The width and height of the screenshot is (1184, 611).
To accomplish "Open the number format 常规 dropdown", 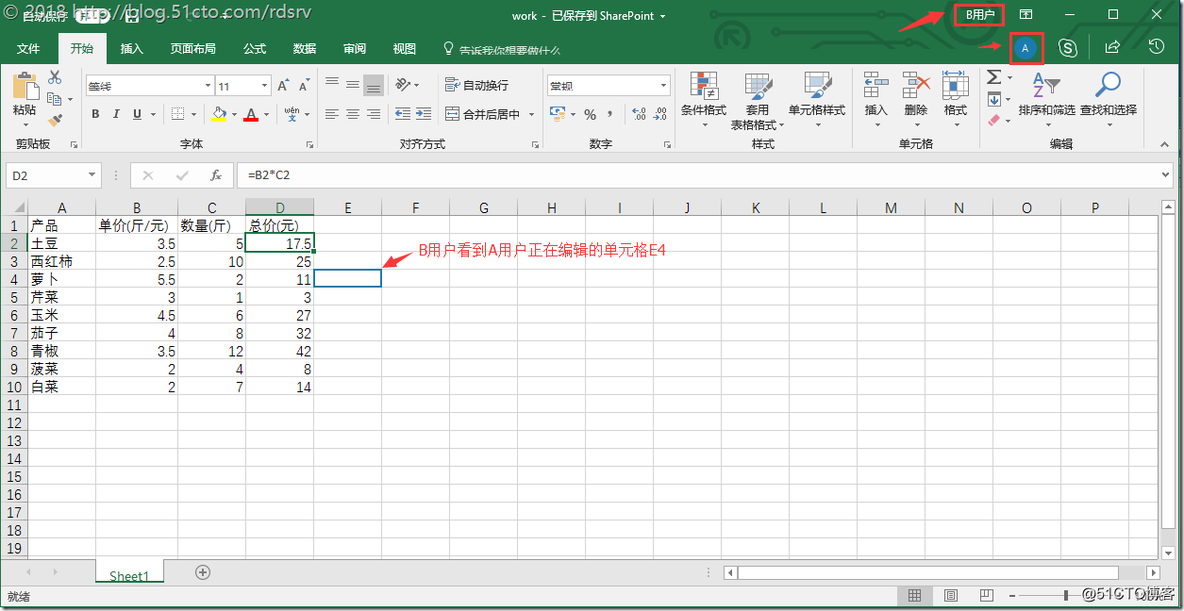I will click(x=664, y=85).
